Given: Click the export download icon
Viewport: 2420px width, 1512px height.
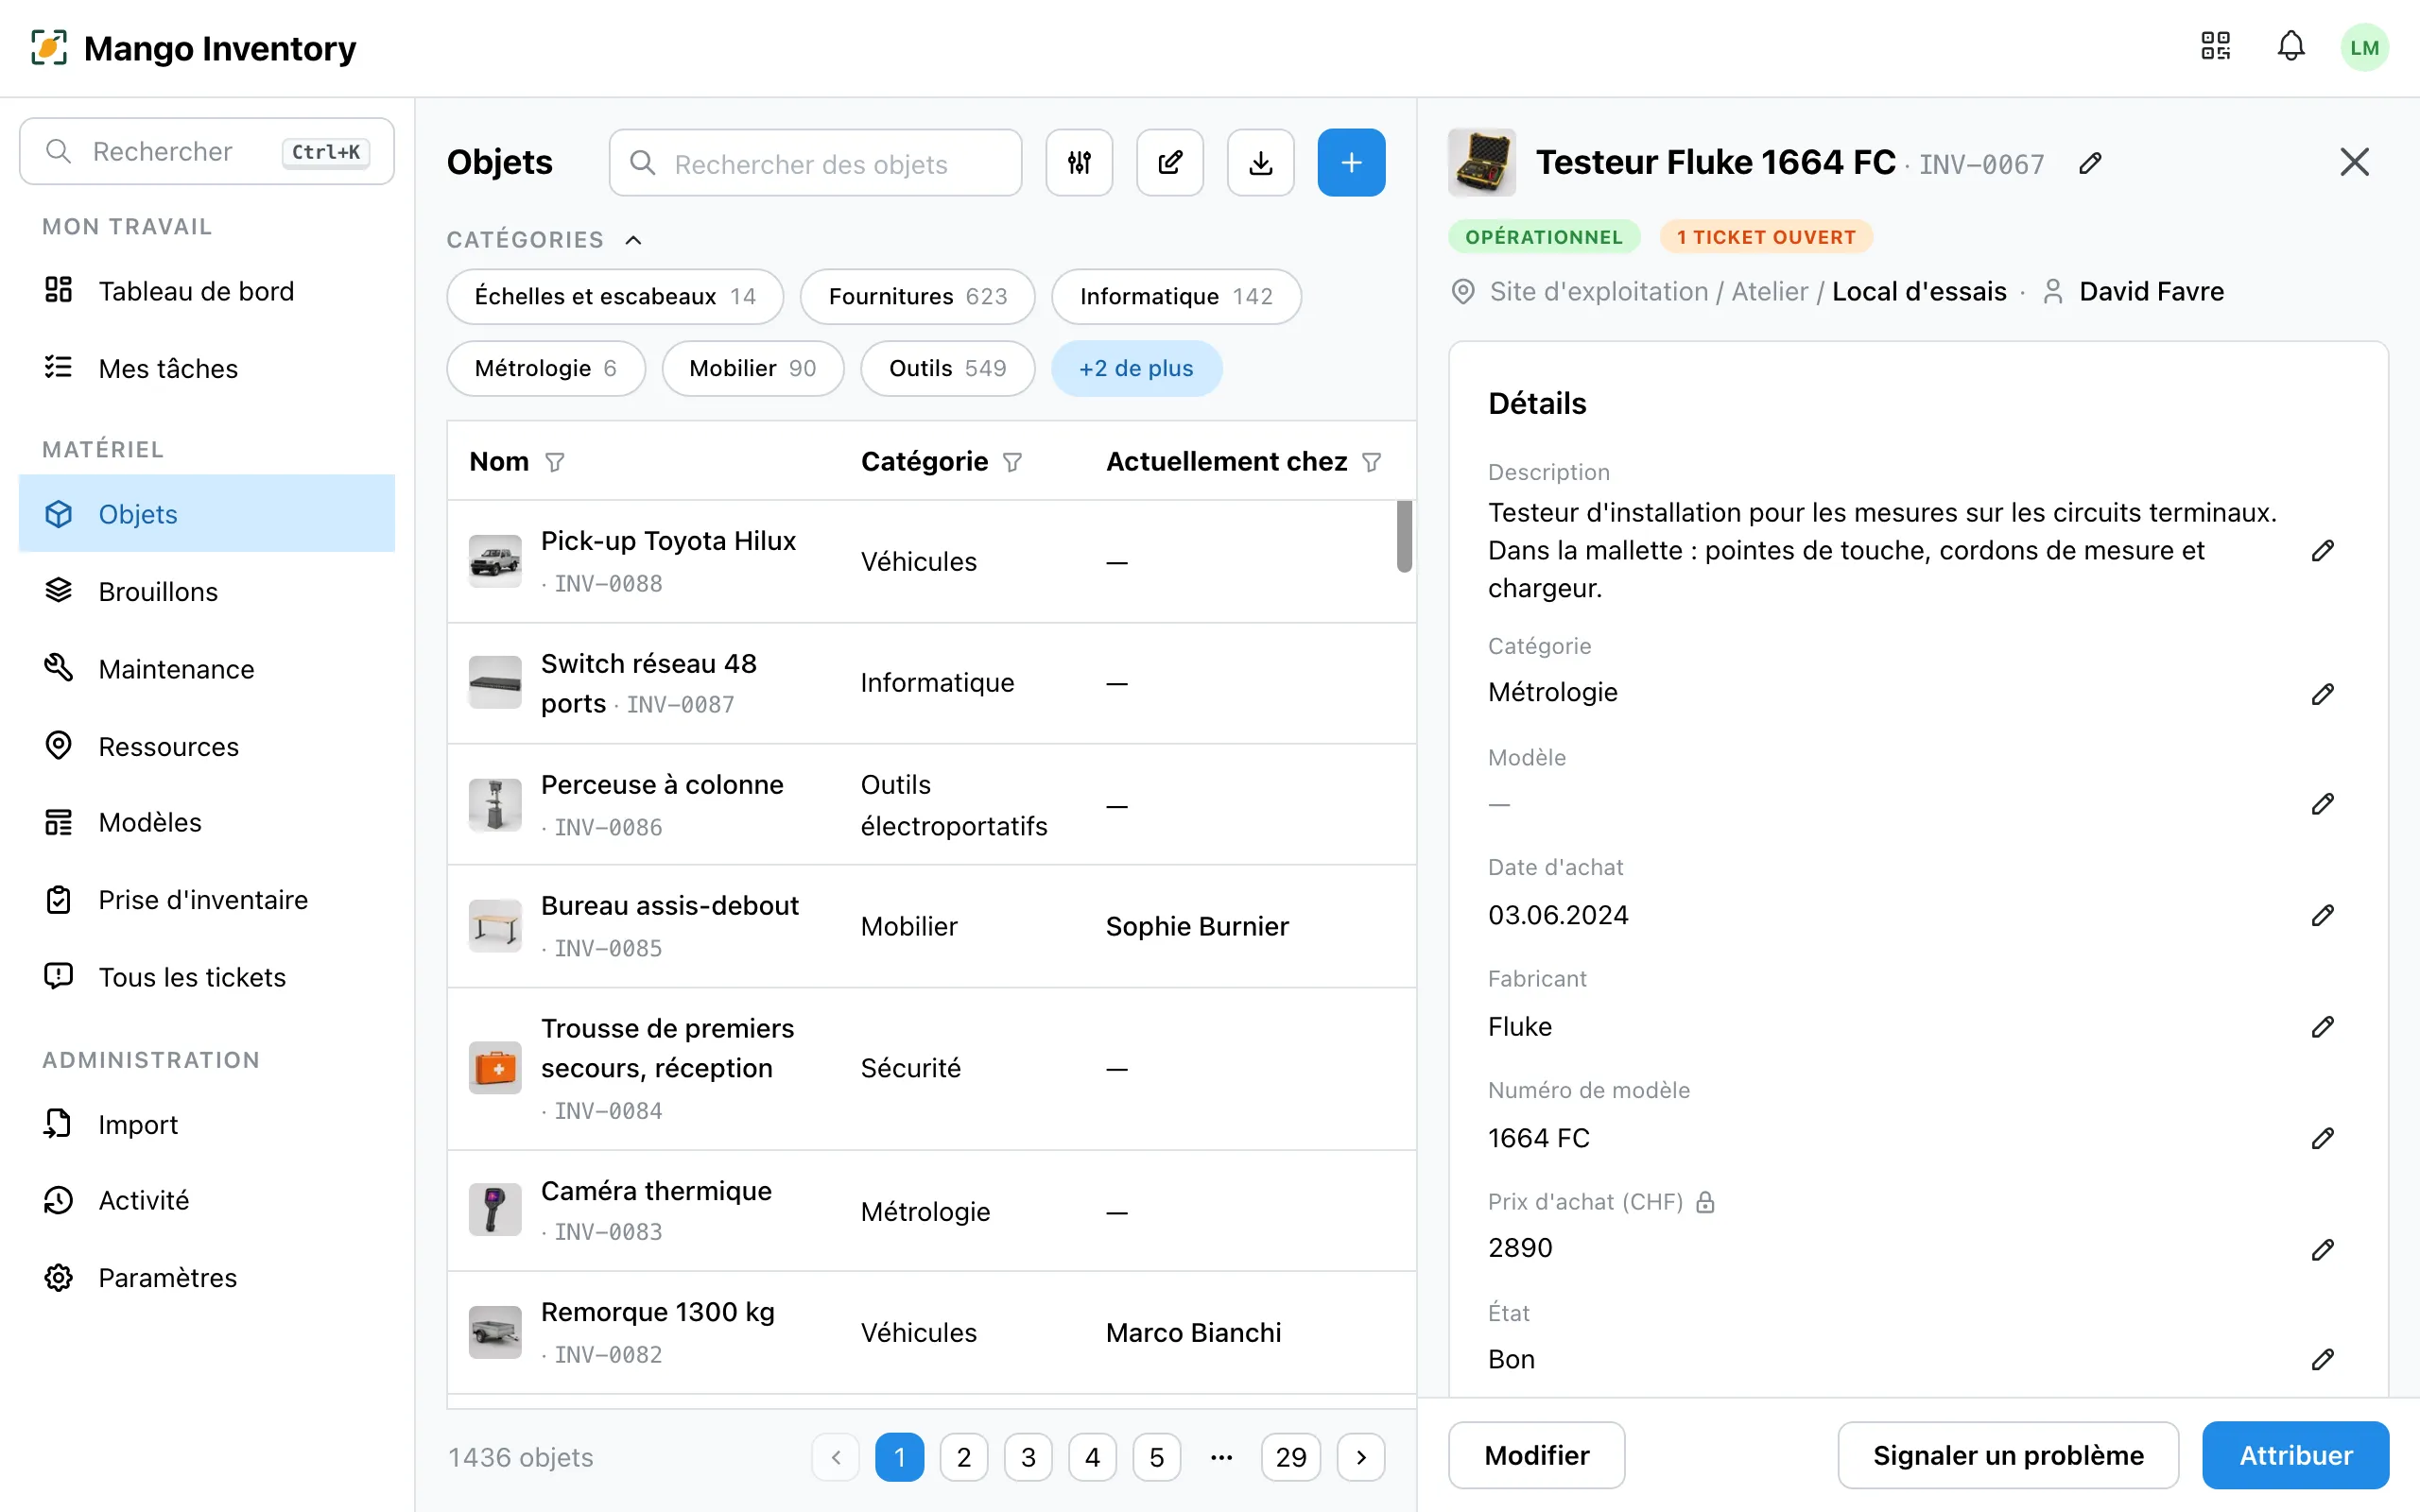Looking at the screenshot, I should 1260,162.
